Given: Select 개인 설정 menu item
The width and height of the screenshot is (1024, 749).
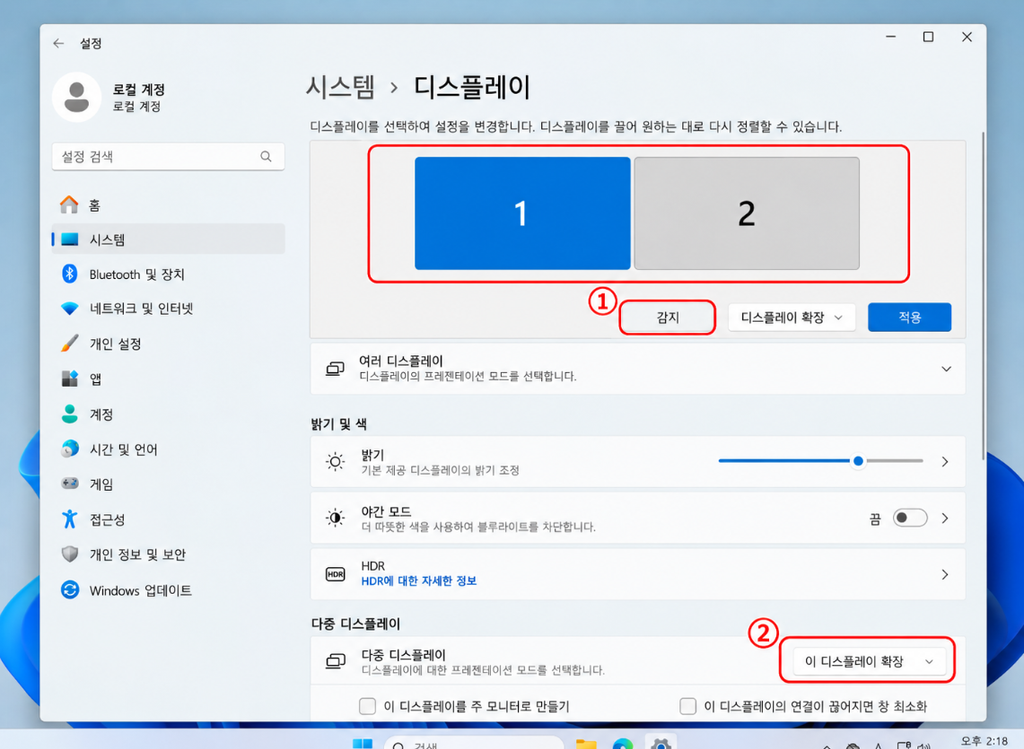Looking at the screenshot, I should pos(168,343).
